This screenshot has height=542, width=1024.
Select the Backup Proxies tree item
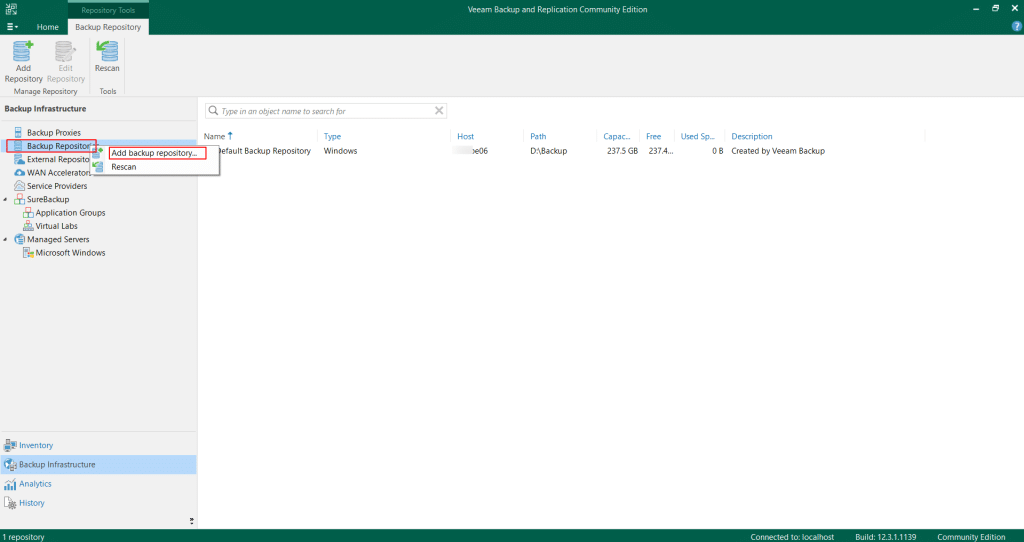click(x=54, y=133)
